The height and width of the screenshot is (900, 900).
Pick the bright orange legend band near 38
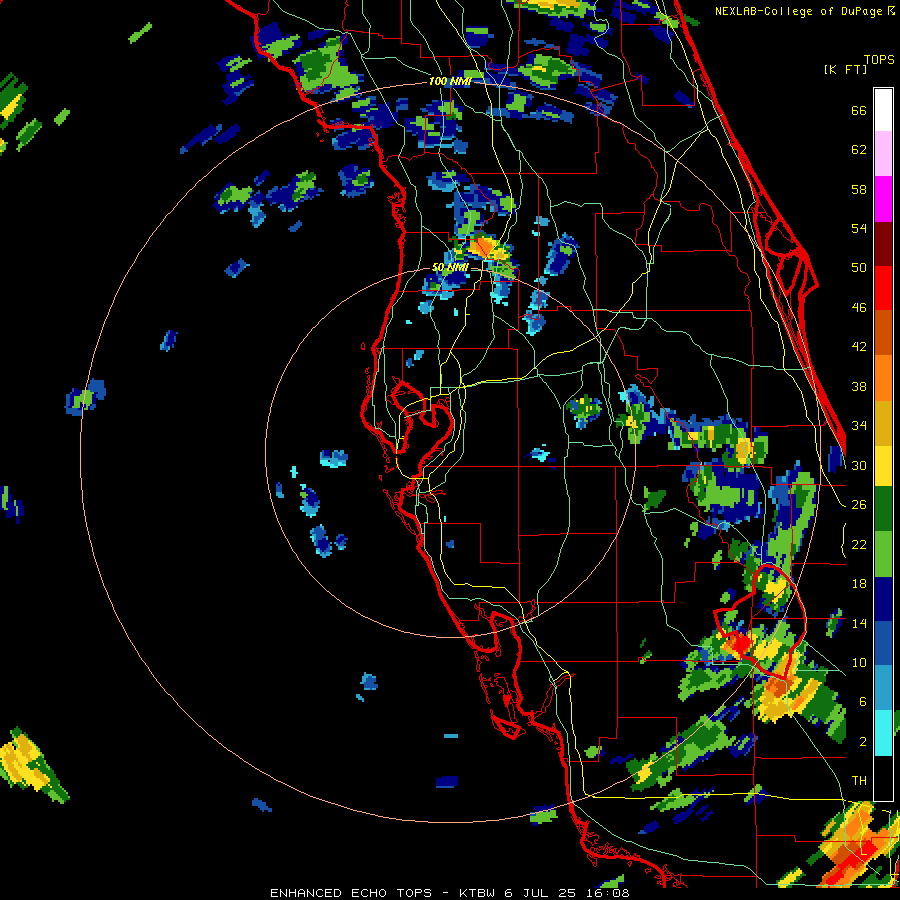883,378
